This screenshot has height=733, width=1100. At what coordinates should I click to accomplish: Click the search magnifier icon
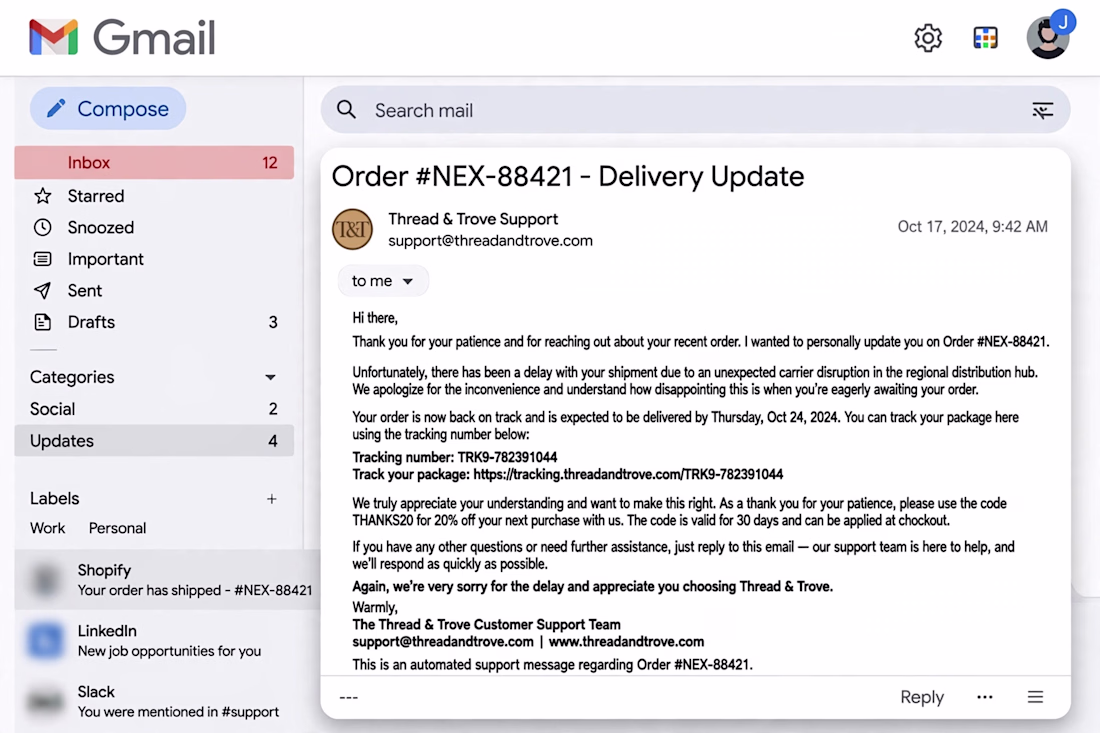(x=346, y=109)
